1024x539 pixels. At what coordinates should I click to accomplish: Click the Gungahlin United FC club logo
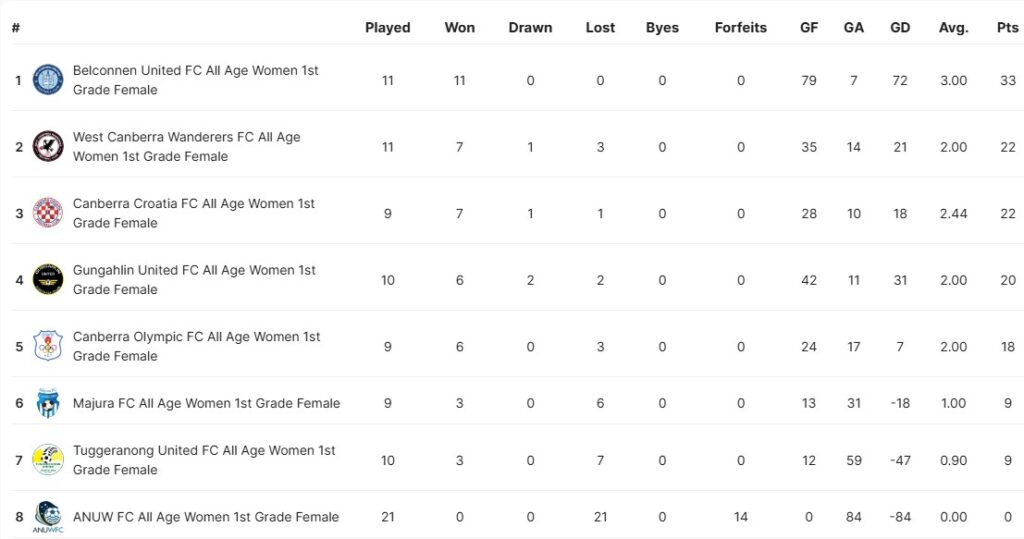[48, 280]
